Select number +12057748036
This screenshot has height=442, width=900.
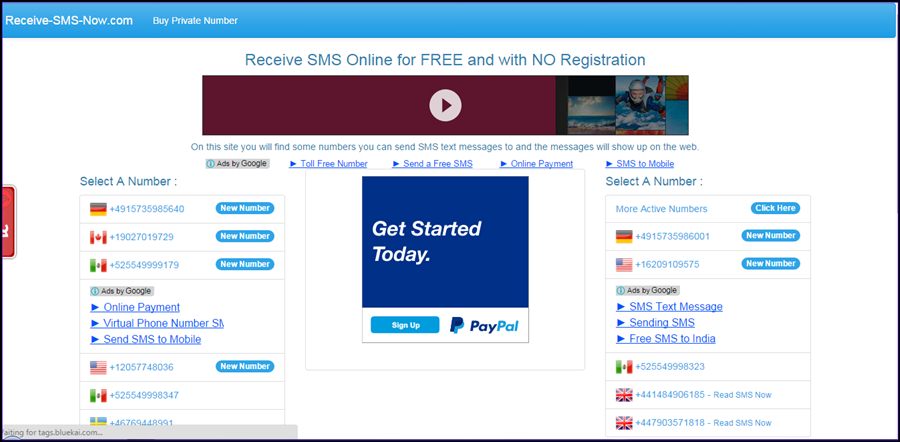point(142,367)
